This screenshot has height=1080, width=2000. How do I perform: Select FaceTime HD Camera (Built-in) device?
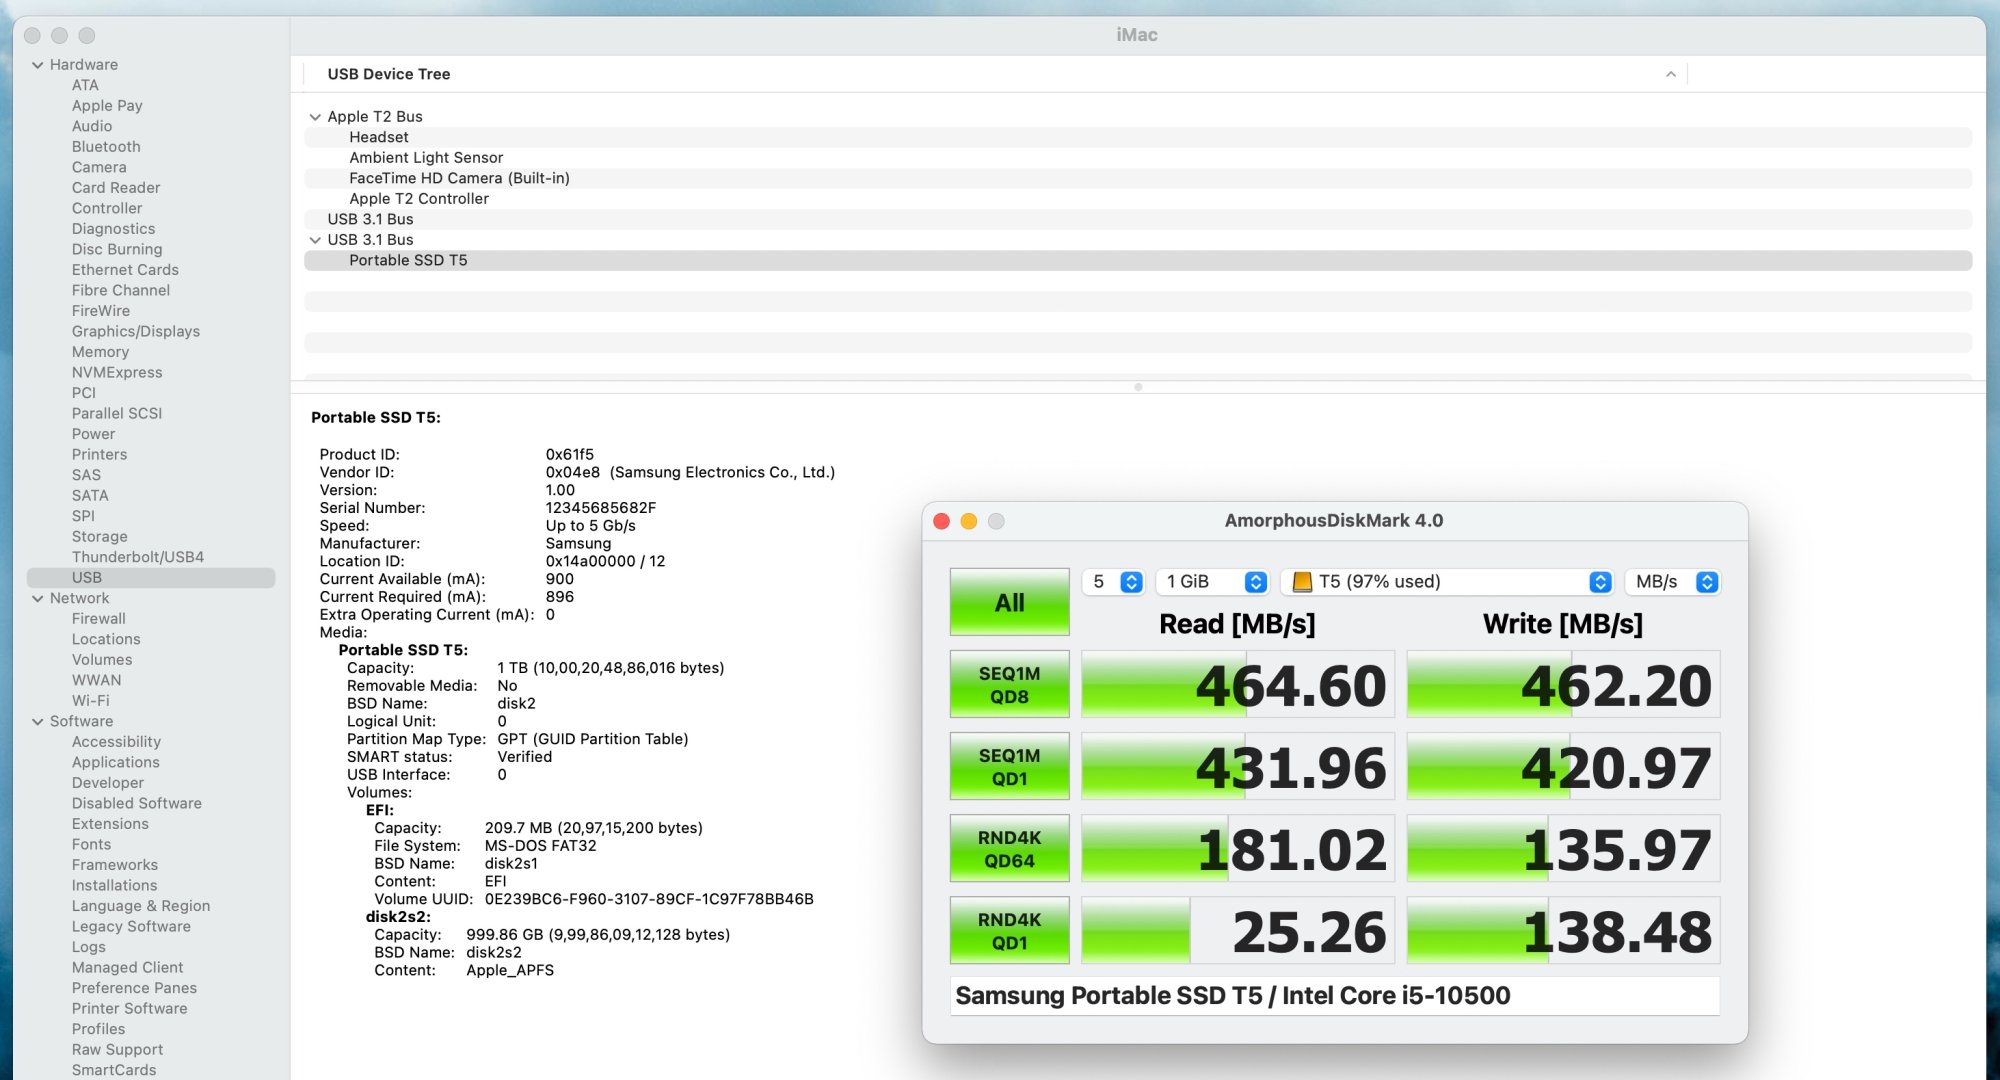(459, 178)
